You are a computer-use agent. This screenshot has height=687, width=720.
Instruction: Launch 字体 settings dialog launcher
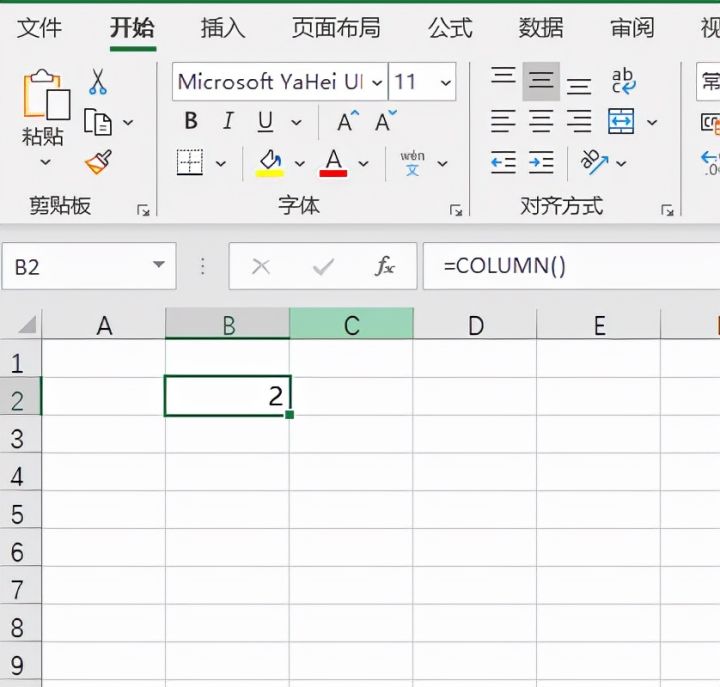(x=456, y=210)
